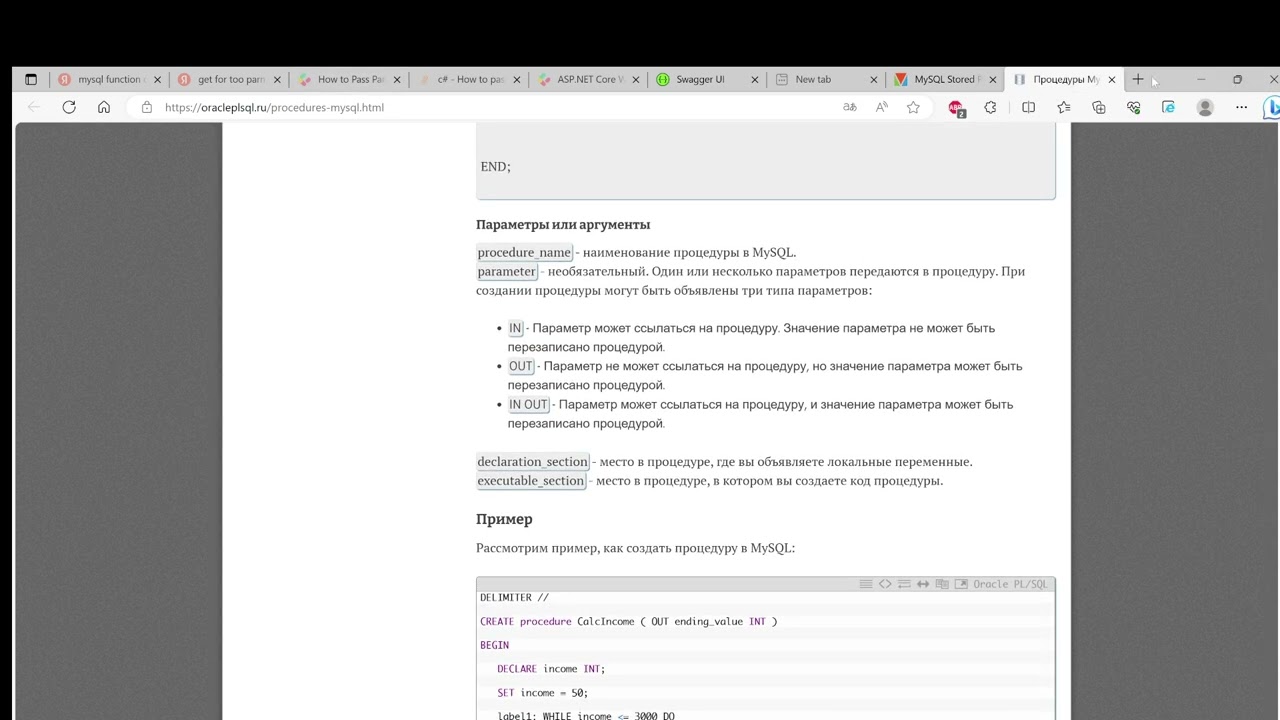
Task: Open the Bing Copilot sidebar icon
Action: click(1272, 107)
